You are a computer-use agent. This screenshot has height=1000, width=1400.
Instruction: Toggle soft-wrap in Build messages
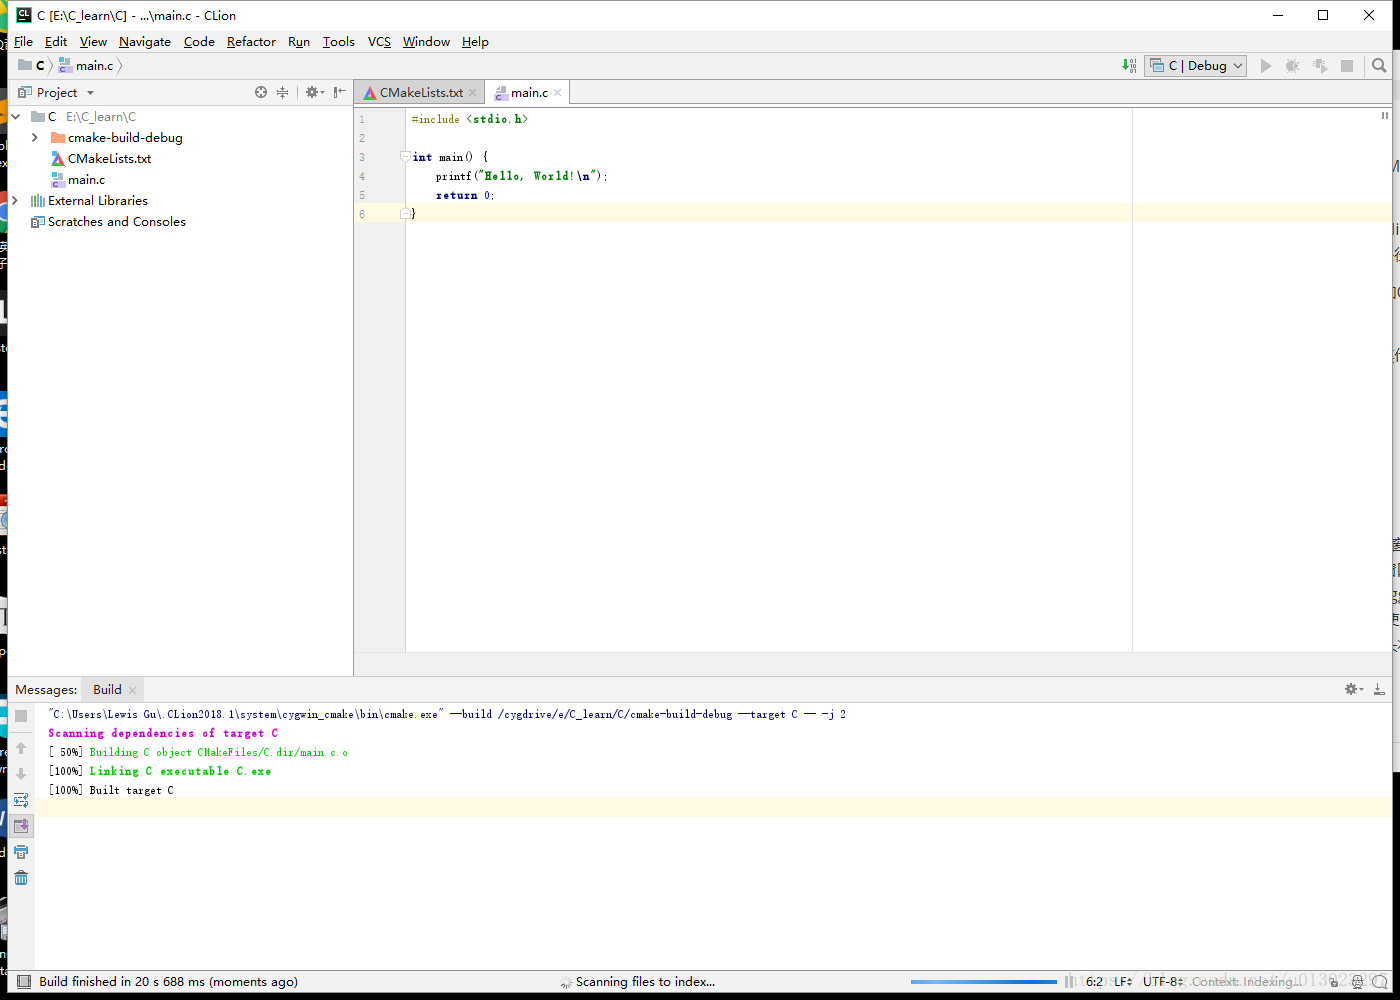[21, 800]
